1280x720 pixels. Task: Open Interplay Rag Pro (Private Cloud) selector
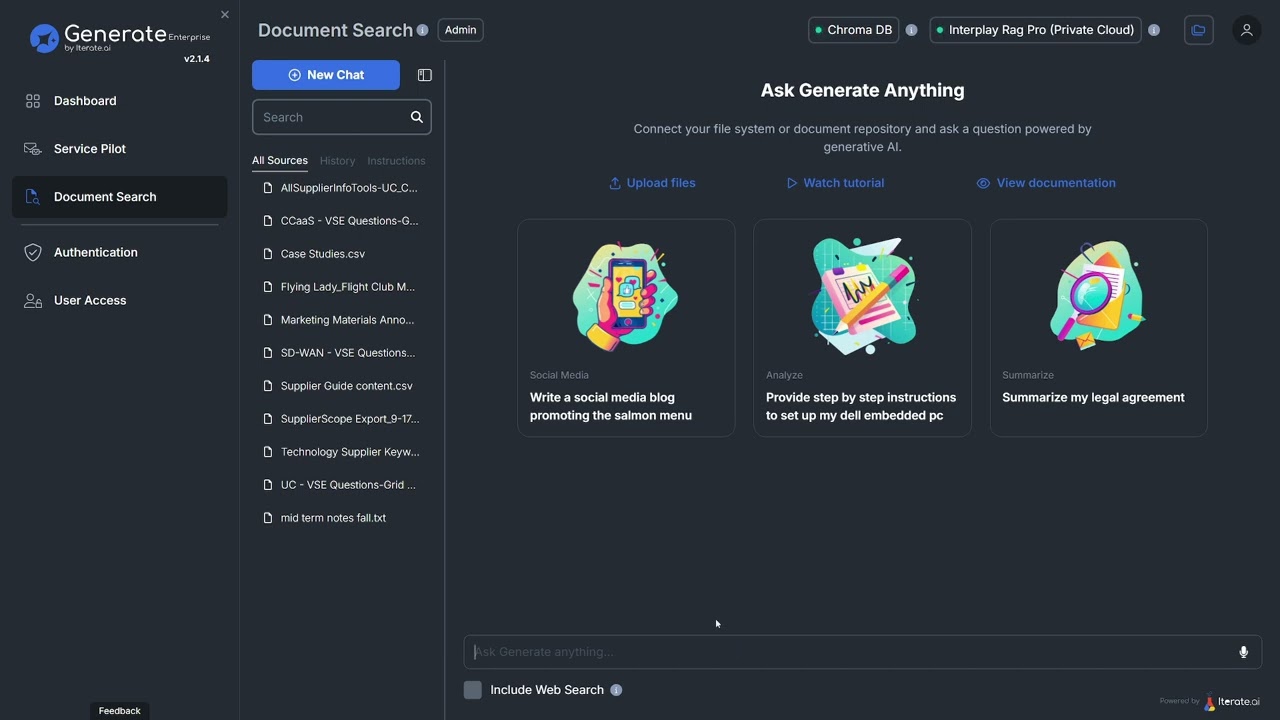coord(1035,30)
